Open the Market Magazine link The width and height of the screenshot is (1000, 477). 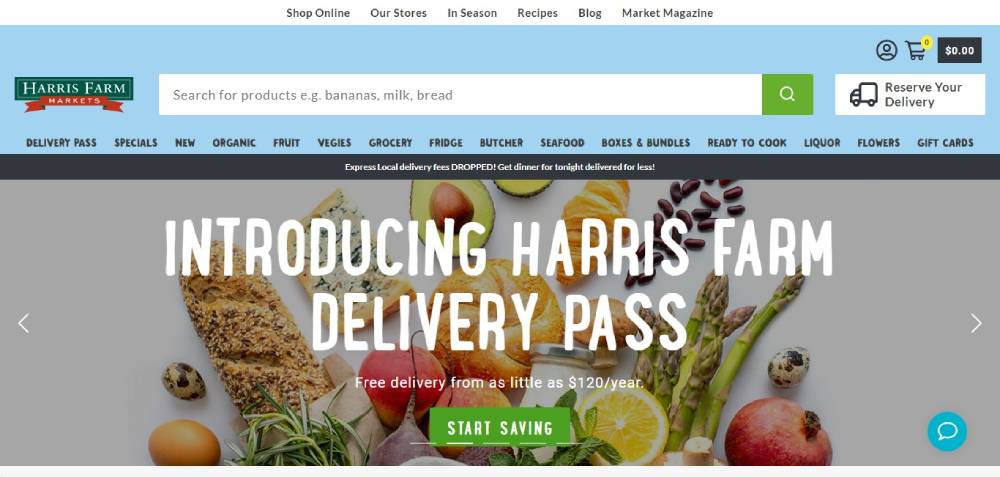(x=667, y=13)
